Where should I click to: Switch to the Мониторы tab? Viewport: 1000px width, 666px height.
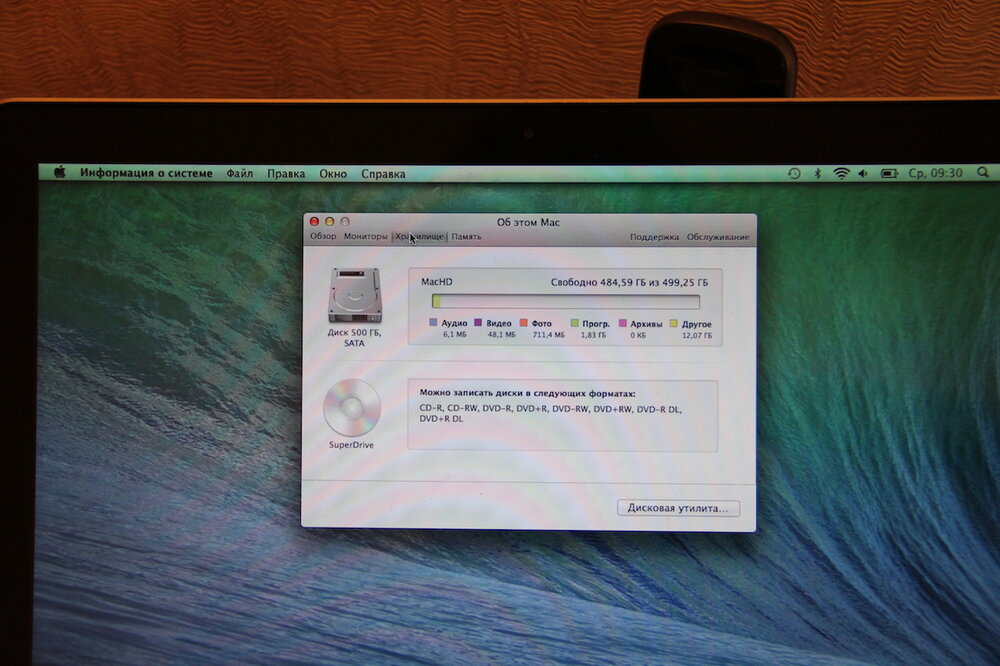tap(365, 236)
